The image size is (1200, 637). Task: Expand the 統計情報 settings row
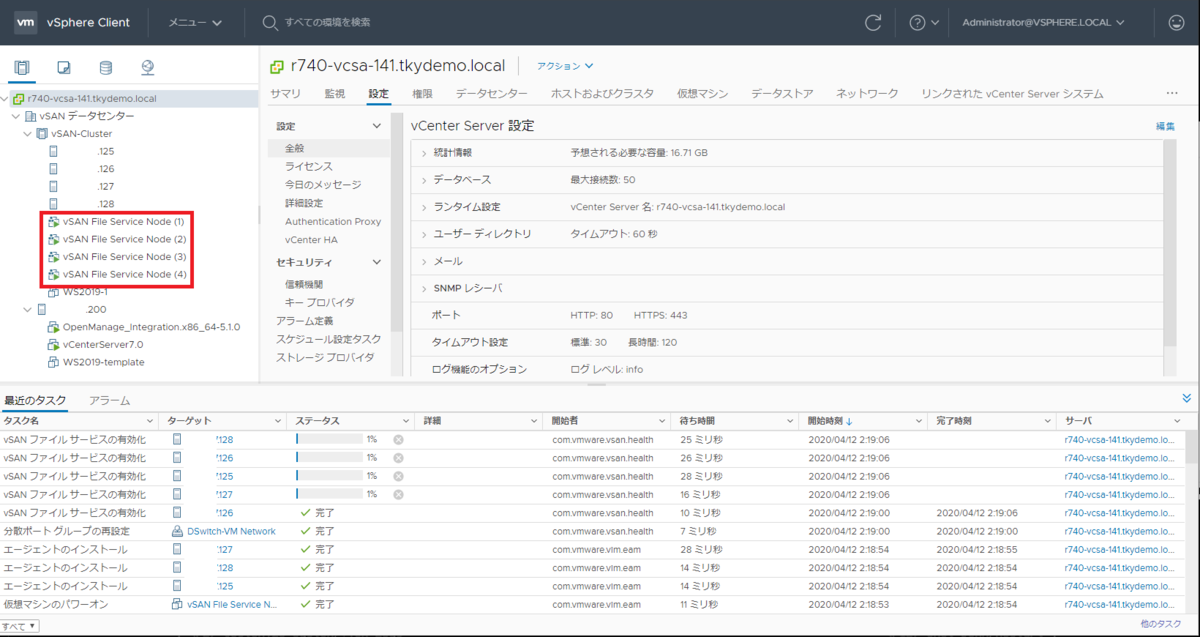[424, 153]
